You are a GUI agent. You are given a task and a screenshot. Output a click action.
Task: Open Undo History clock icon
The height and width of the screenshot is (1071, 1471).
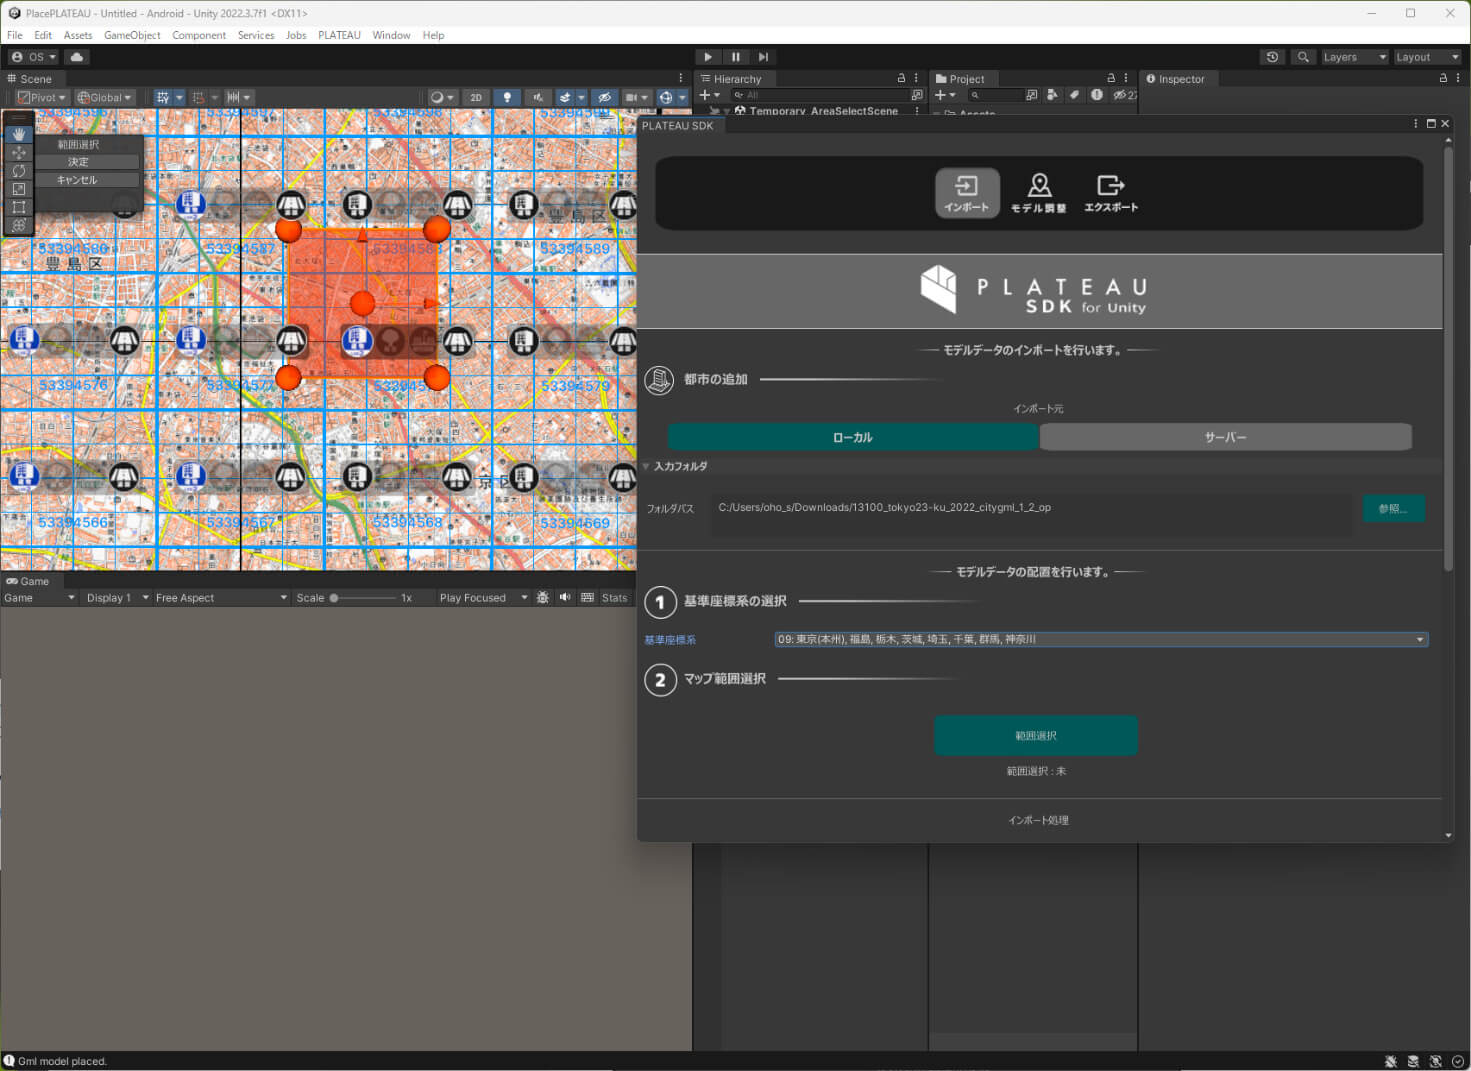(1272, 57)
